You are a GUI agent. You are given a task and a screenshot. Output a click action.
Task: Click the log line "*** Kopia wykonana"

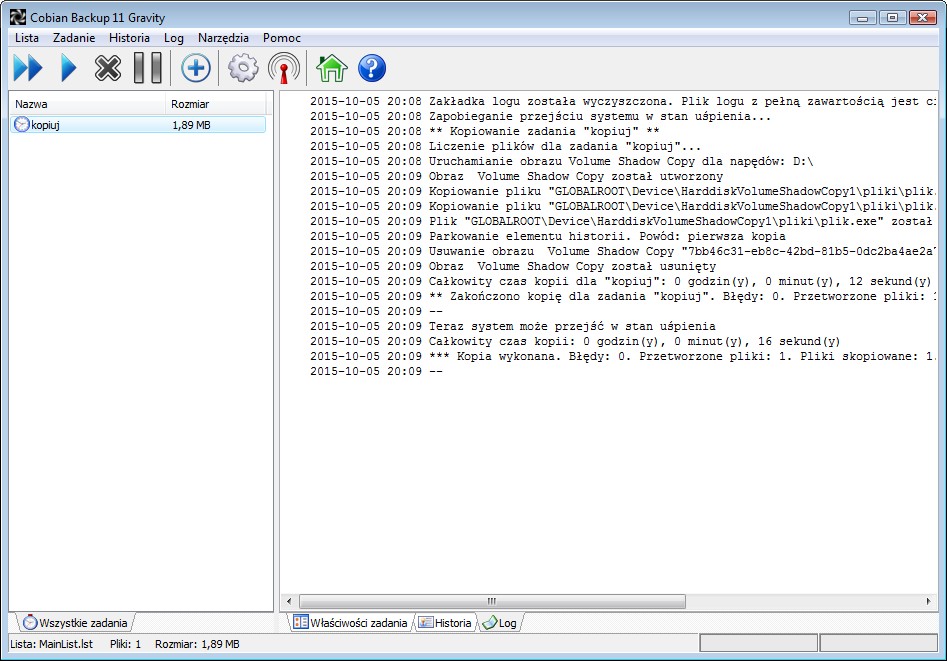623,356
